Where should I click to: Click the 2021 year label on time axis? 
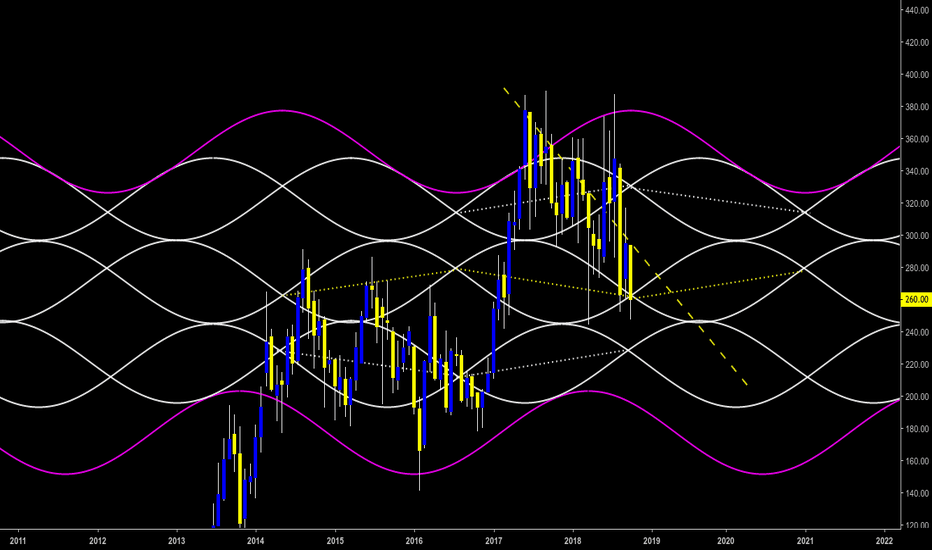point(805,540)
